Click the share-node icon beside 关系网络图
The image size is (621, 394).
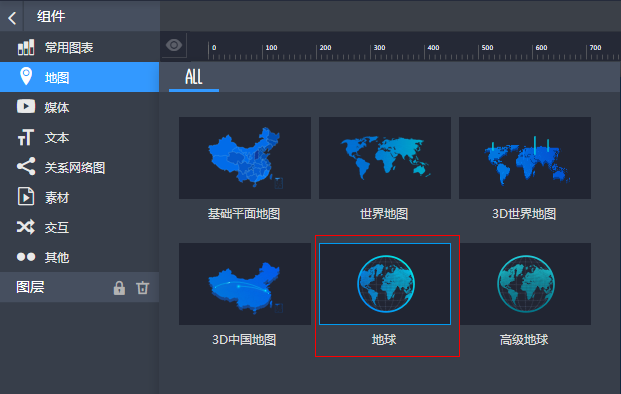26,166
